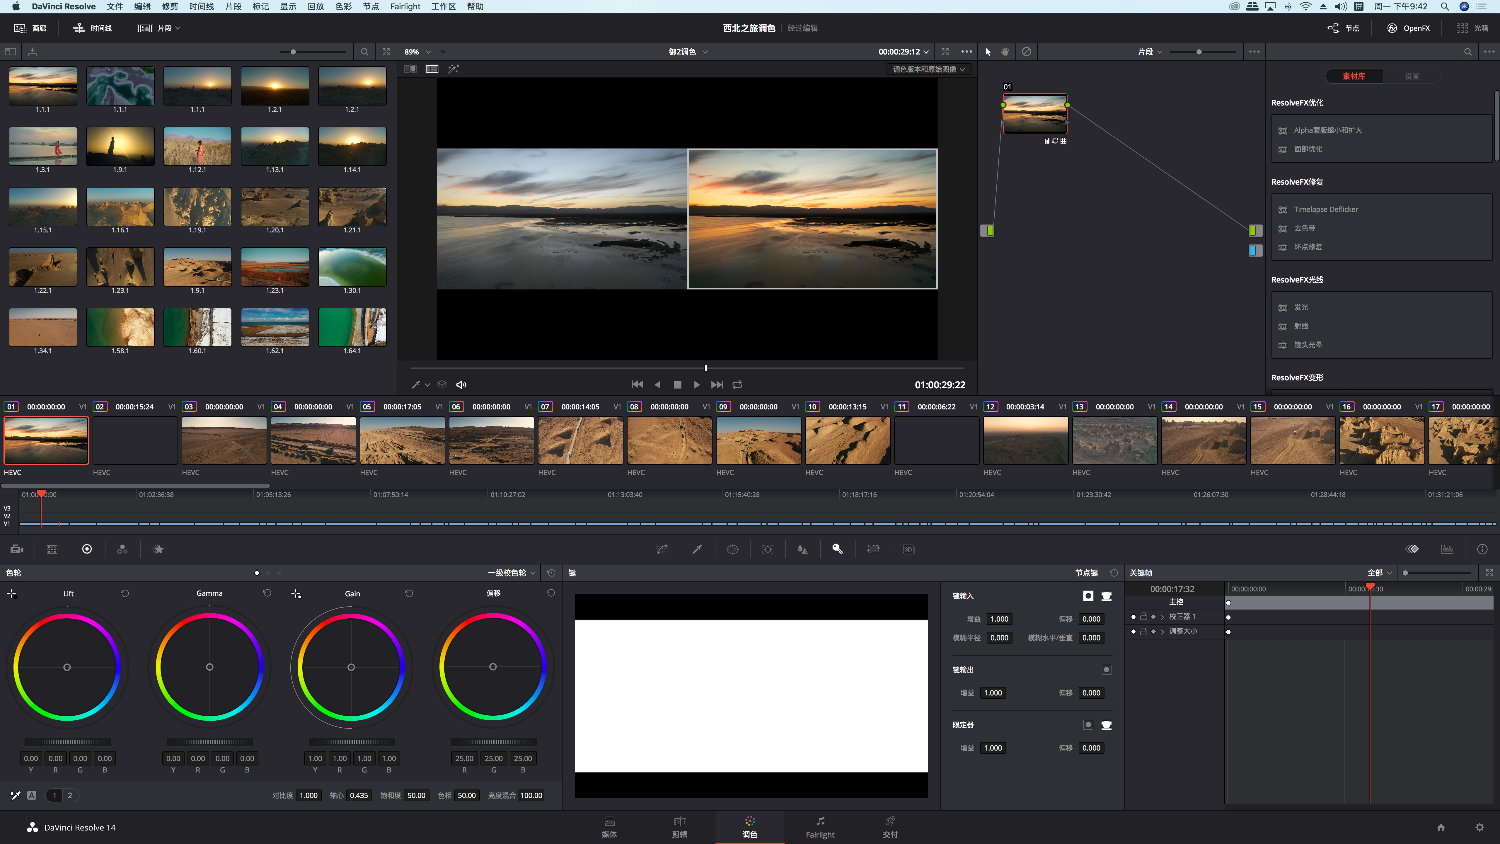The height and width of the screenshot is (844, 1500).
Task: Open the node editor clip mode dropdown
Action: click(1150, 52)
